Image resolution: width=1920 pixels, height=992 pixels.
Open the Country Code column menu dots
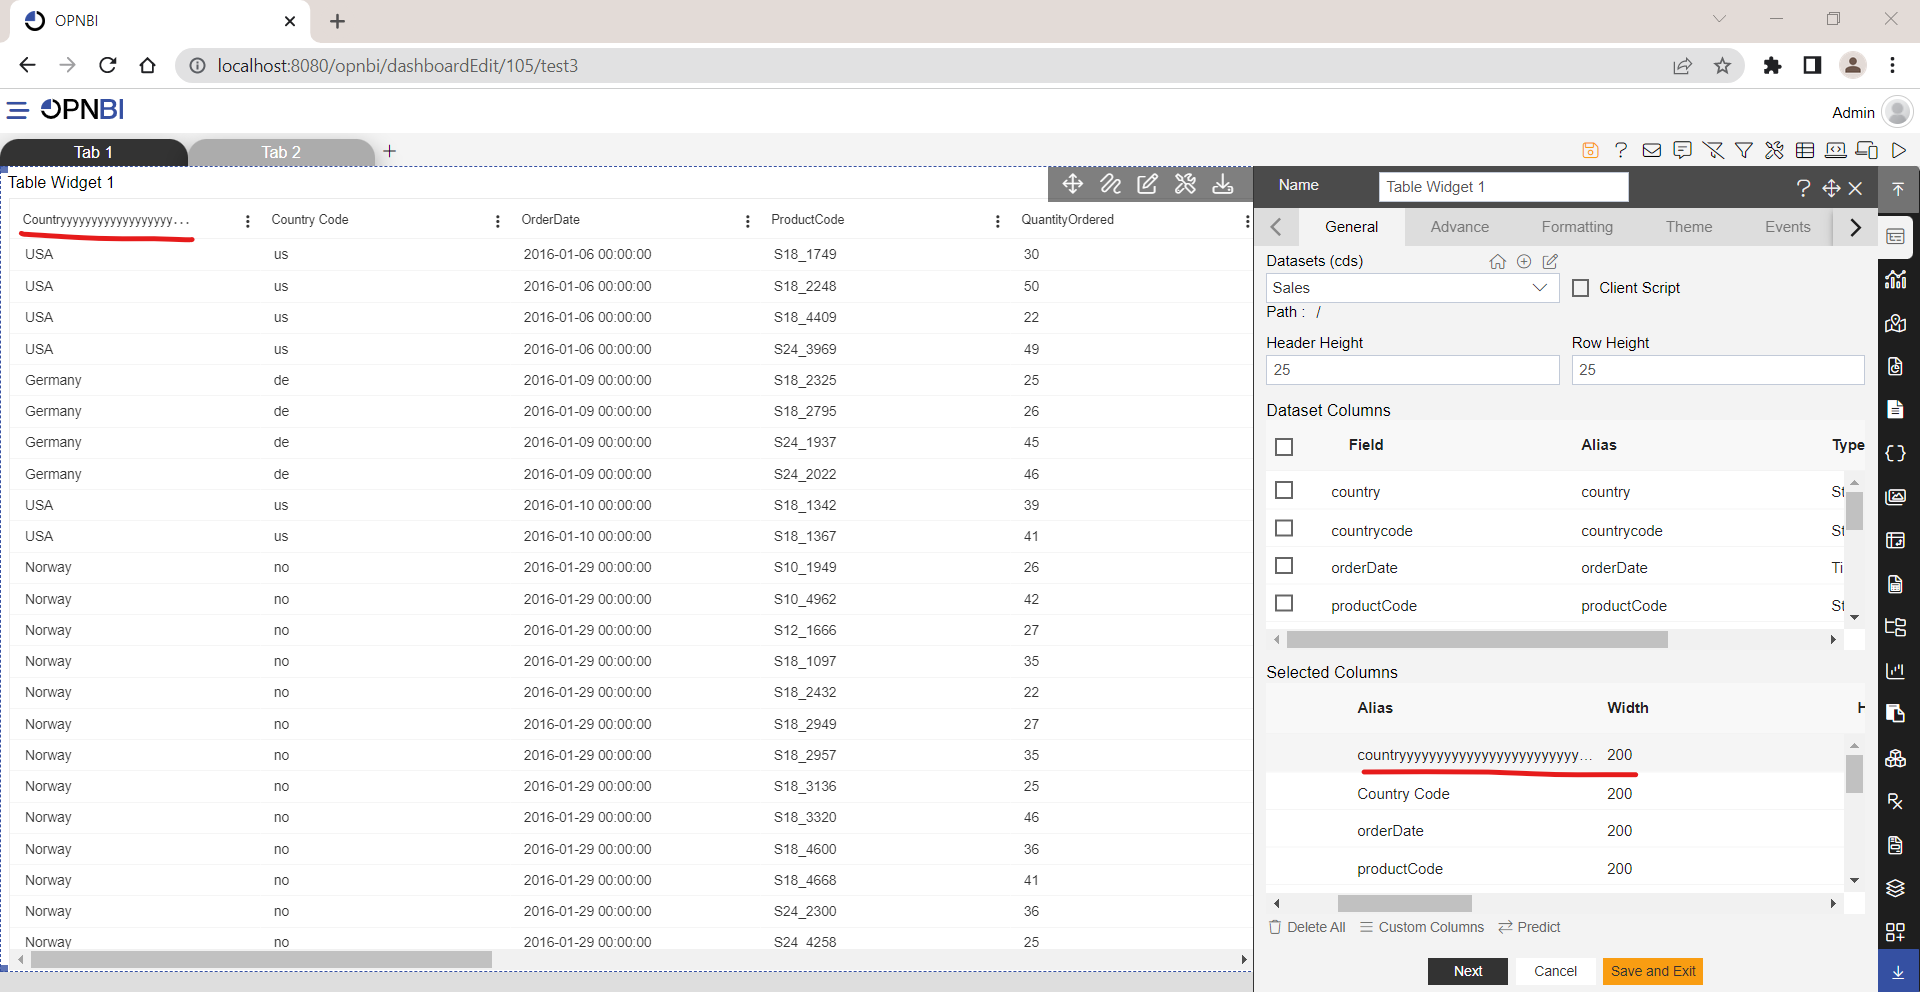pyautogui.click(x=498, y=221)
